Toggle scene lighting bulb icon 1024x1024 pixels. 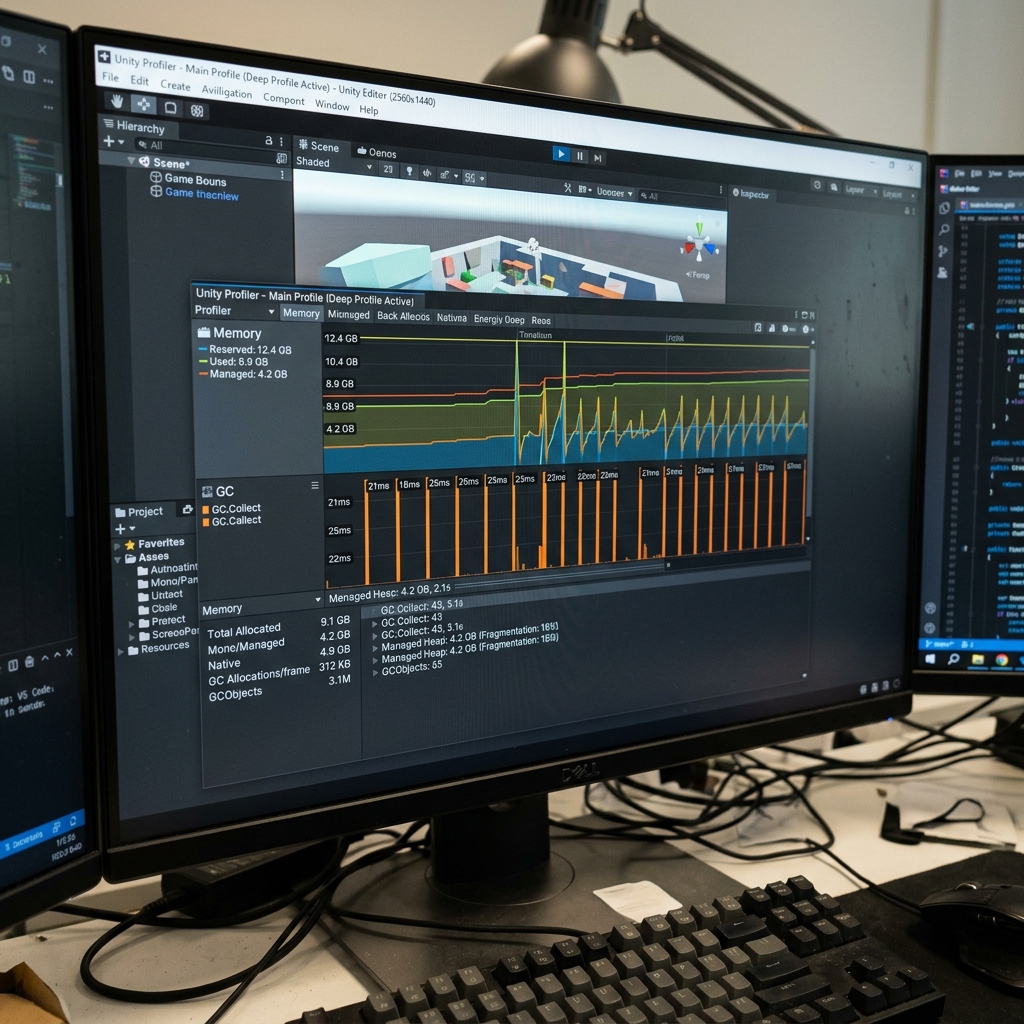(x=409, y=171)
